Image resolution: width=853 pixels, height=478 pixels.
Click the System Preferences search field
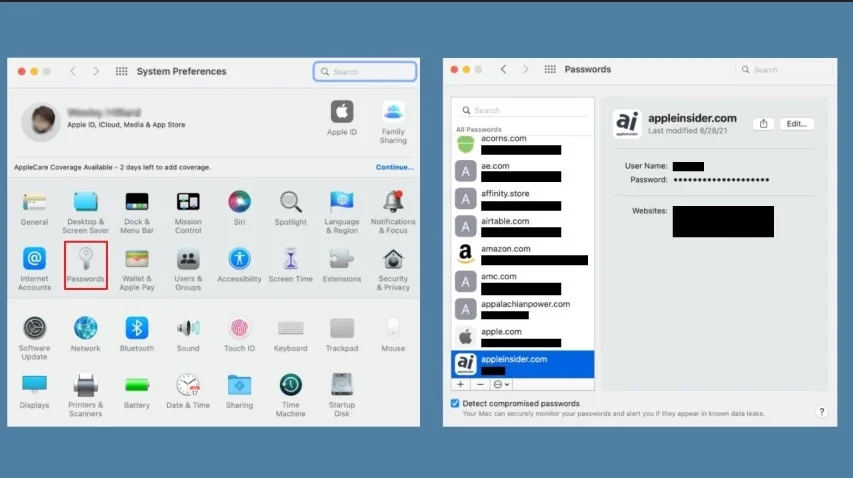pos(364,71)
